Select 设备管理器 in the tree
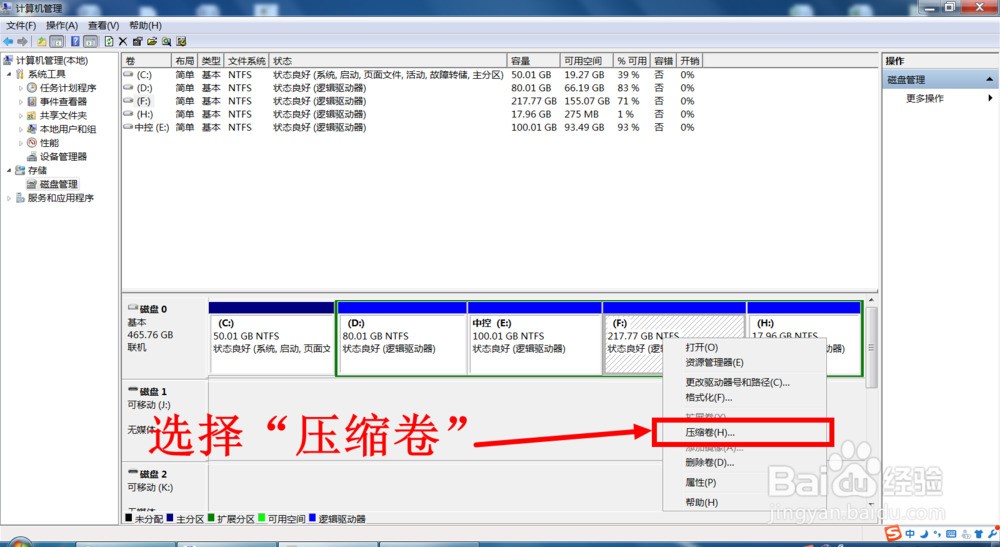Screen dimensions: 1000x547 63,157
